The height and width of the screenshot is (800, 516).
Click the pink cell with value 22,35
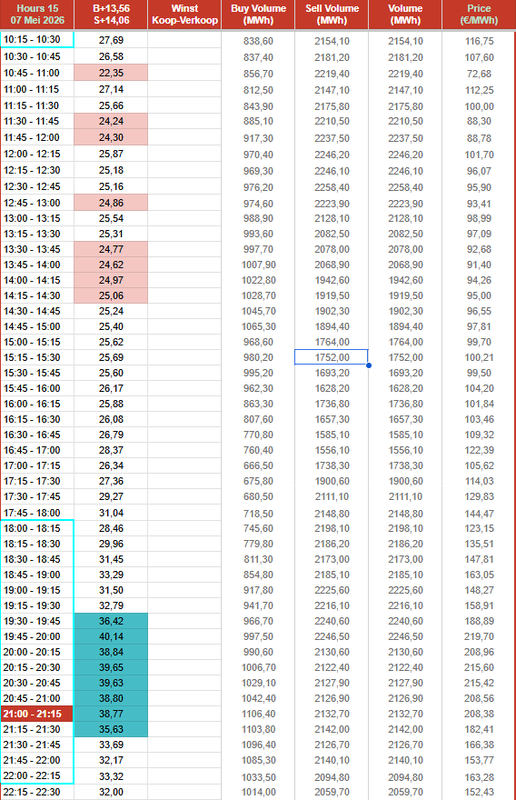[x=111, y=72]
